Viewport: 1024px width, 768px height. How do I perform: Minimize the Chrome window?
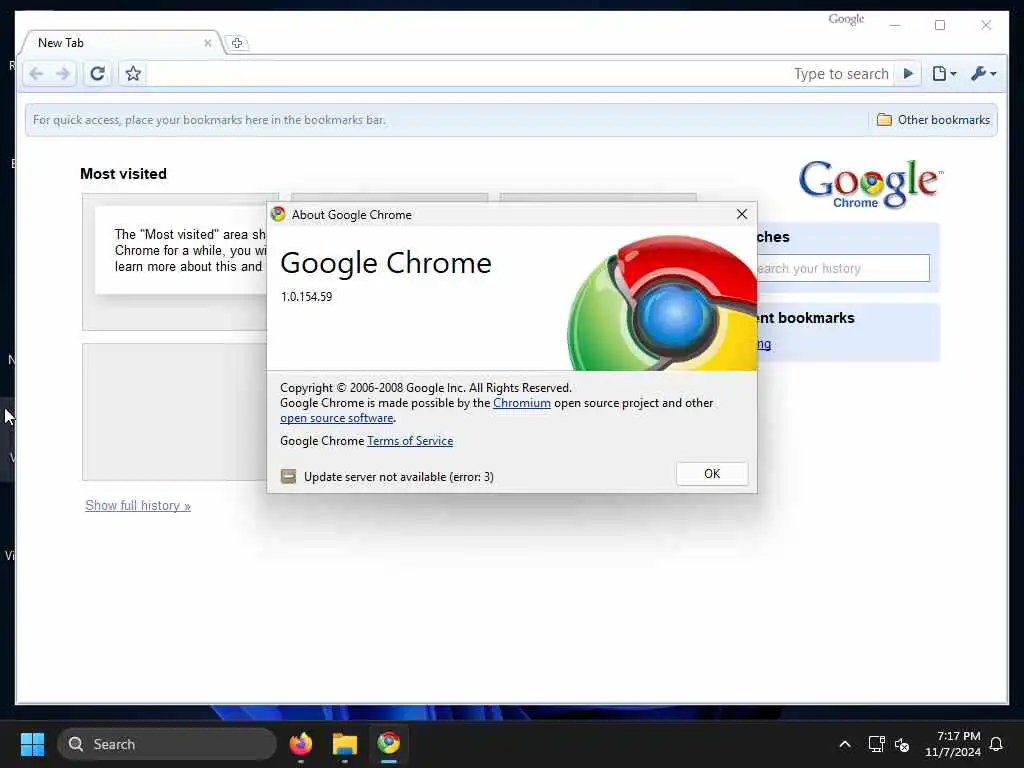pyautogui.click(x=895, y=25)
